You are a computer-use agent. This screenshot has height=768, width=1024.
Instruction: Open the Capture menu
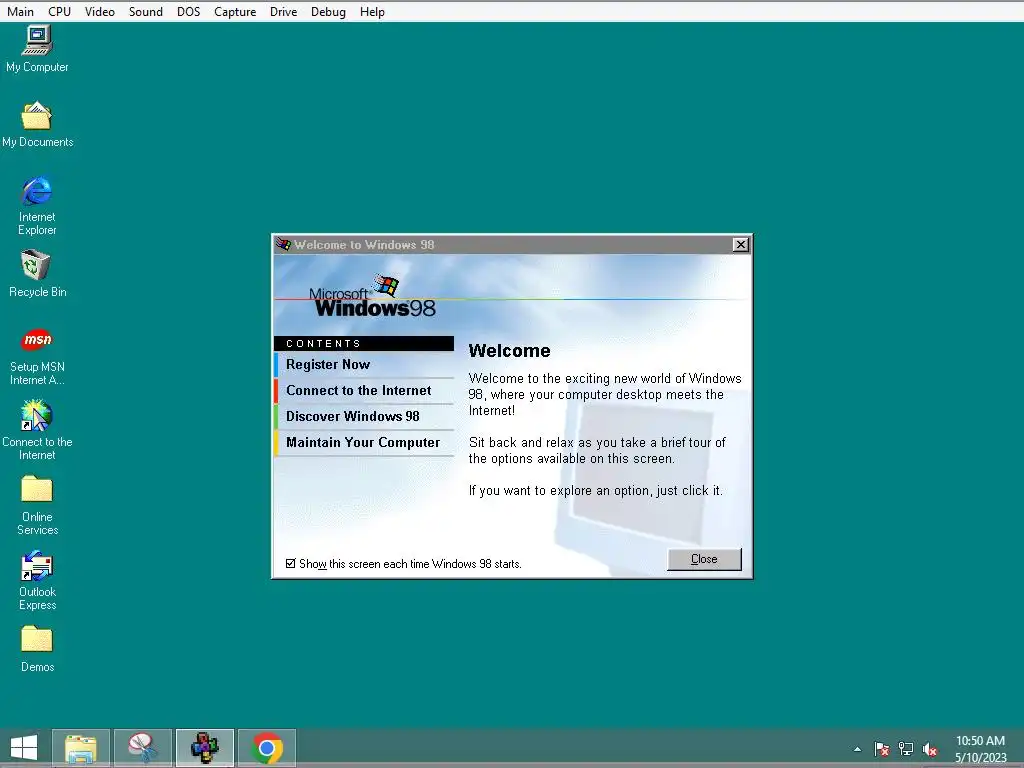tap(235, 12)
